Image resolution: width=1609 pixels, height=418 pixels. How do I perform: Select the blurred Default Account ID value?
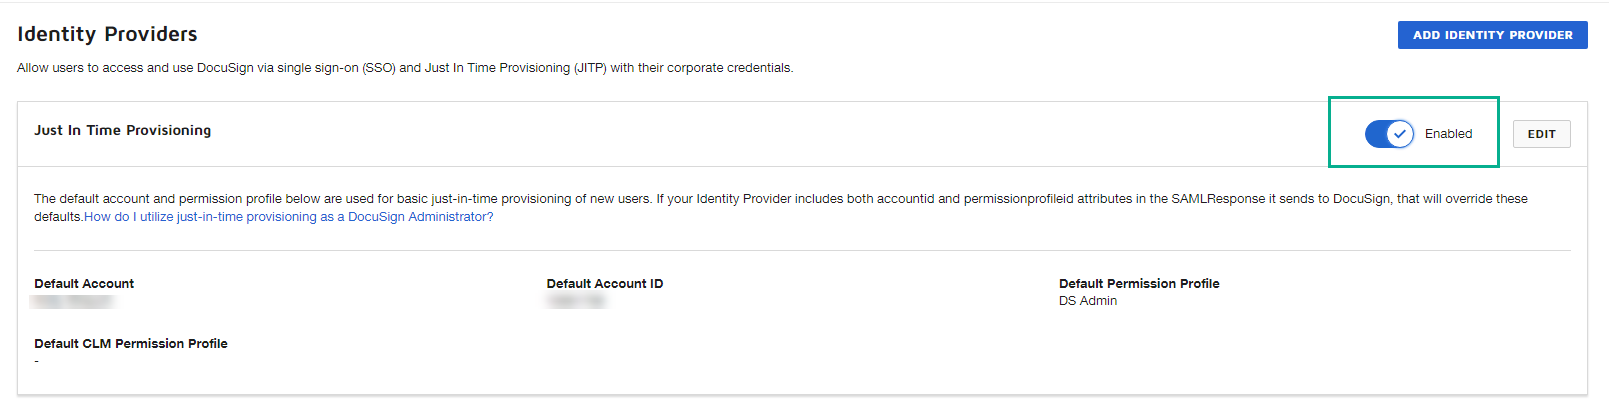click(x=576, y=301)
